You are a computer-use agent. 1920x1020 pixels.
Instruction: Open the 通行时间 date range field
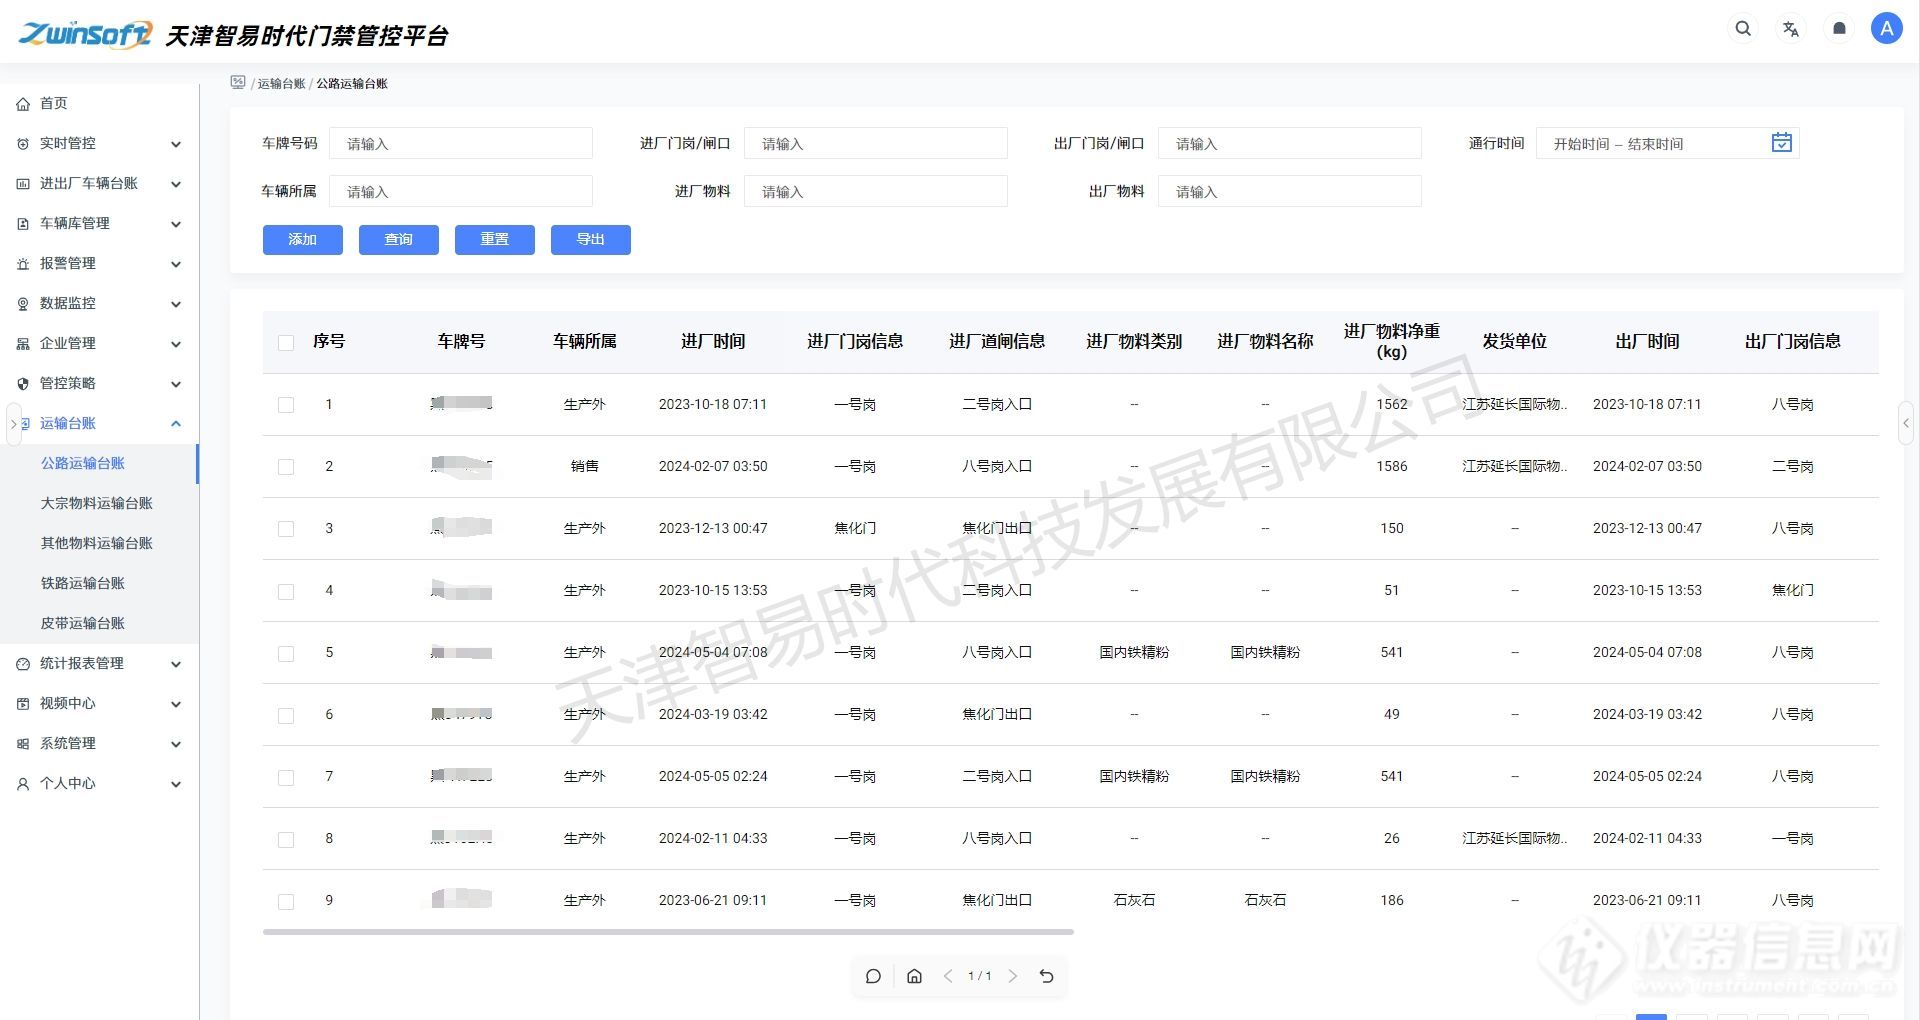[1668, 143]
